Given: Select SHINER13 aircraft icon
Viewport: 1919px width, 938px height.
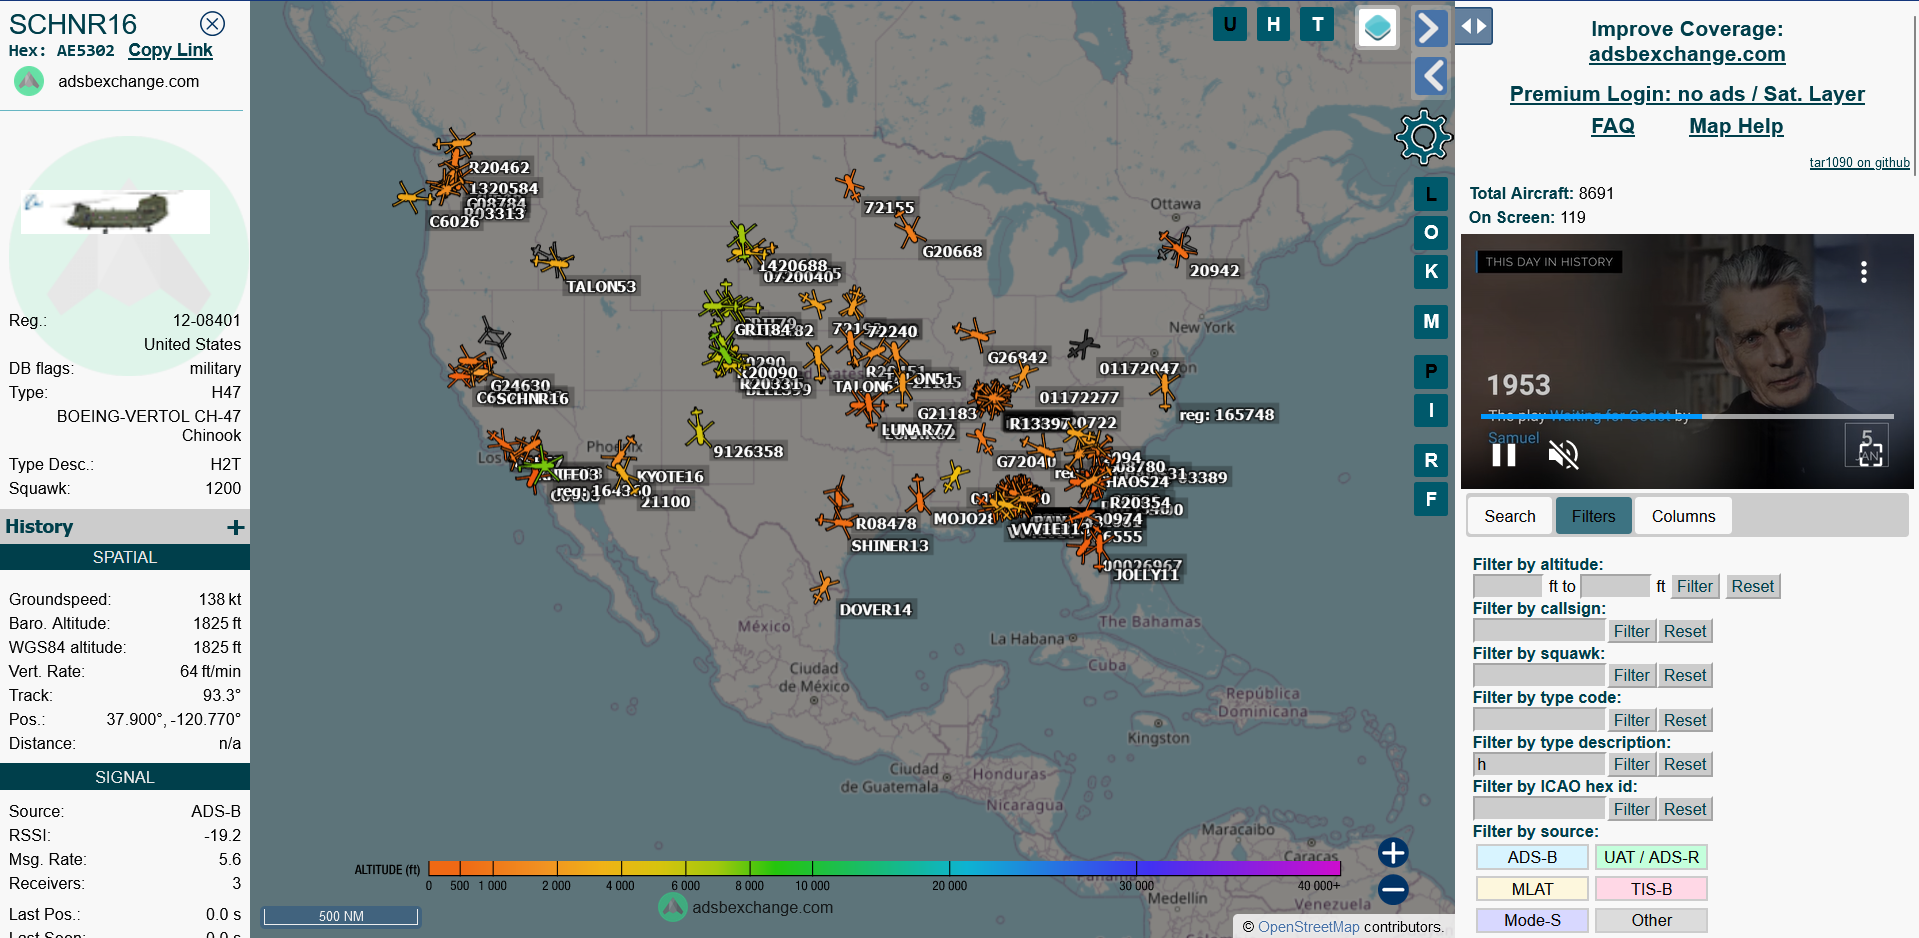Looking at the screenshot, I should pos(836,520).
